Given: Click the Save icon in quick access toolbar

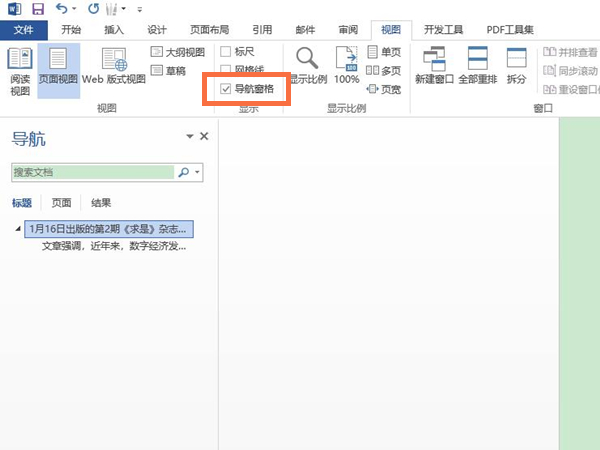Looking at the screenshot, I should (x=38, y=8).
